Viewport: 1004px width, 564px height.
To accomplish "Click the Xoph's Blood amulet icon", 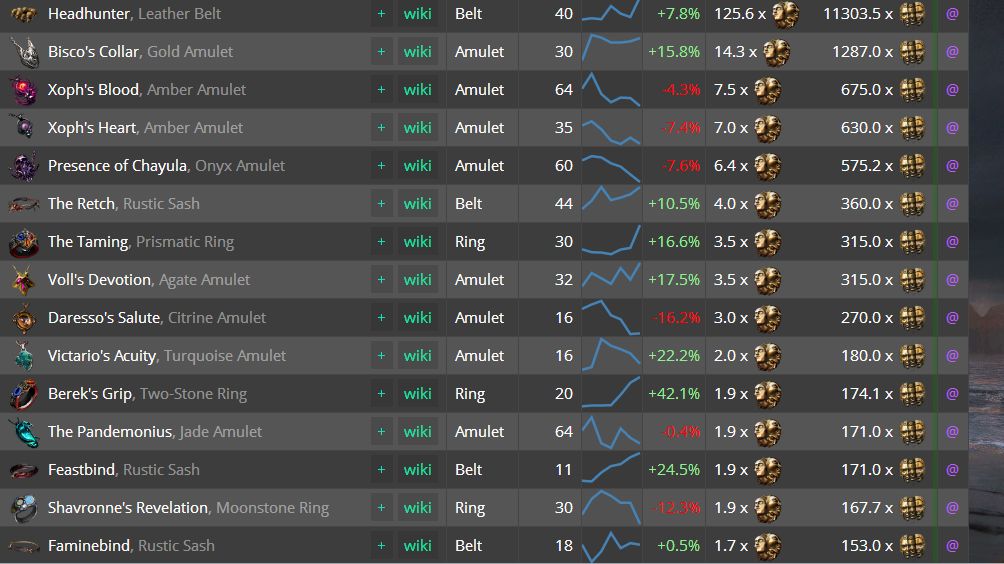I will pyautogui.click(x=24, y=90).
